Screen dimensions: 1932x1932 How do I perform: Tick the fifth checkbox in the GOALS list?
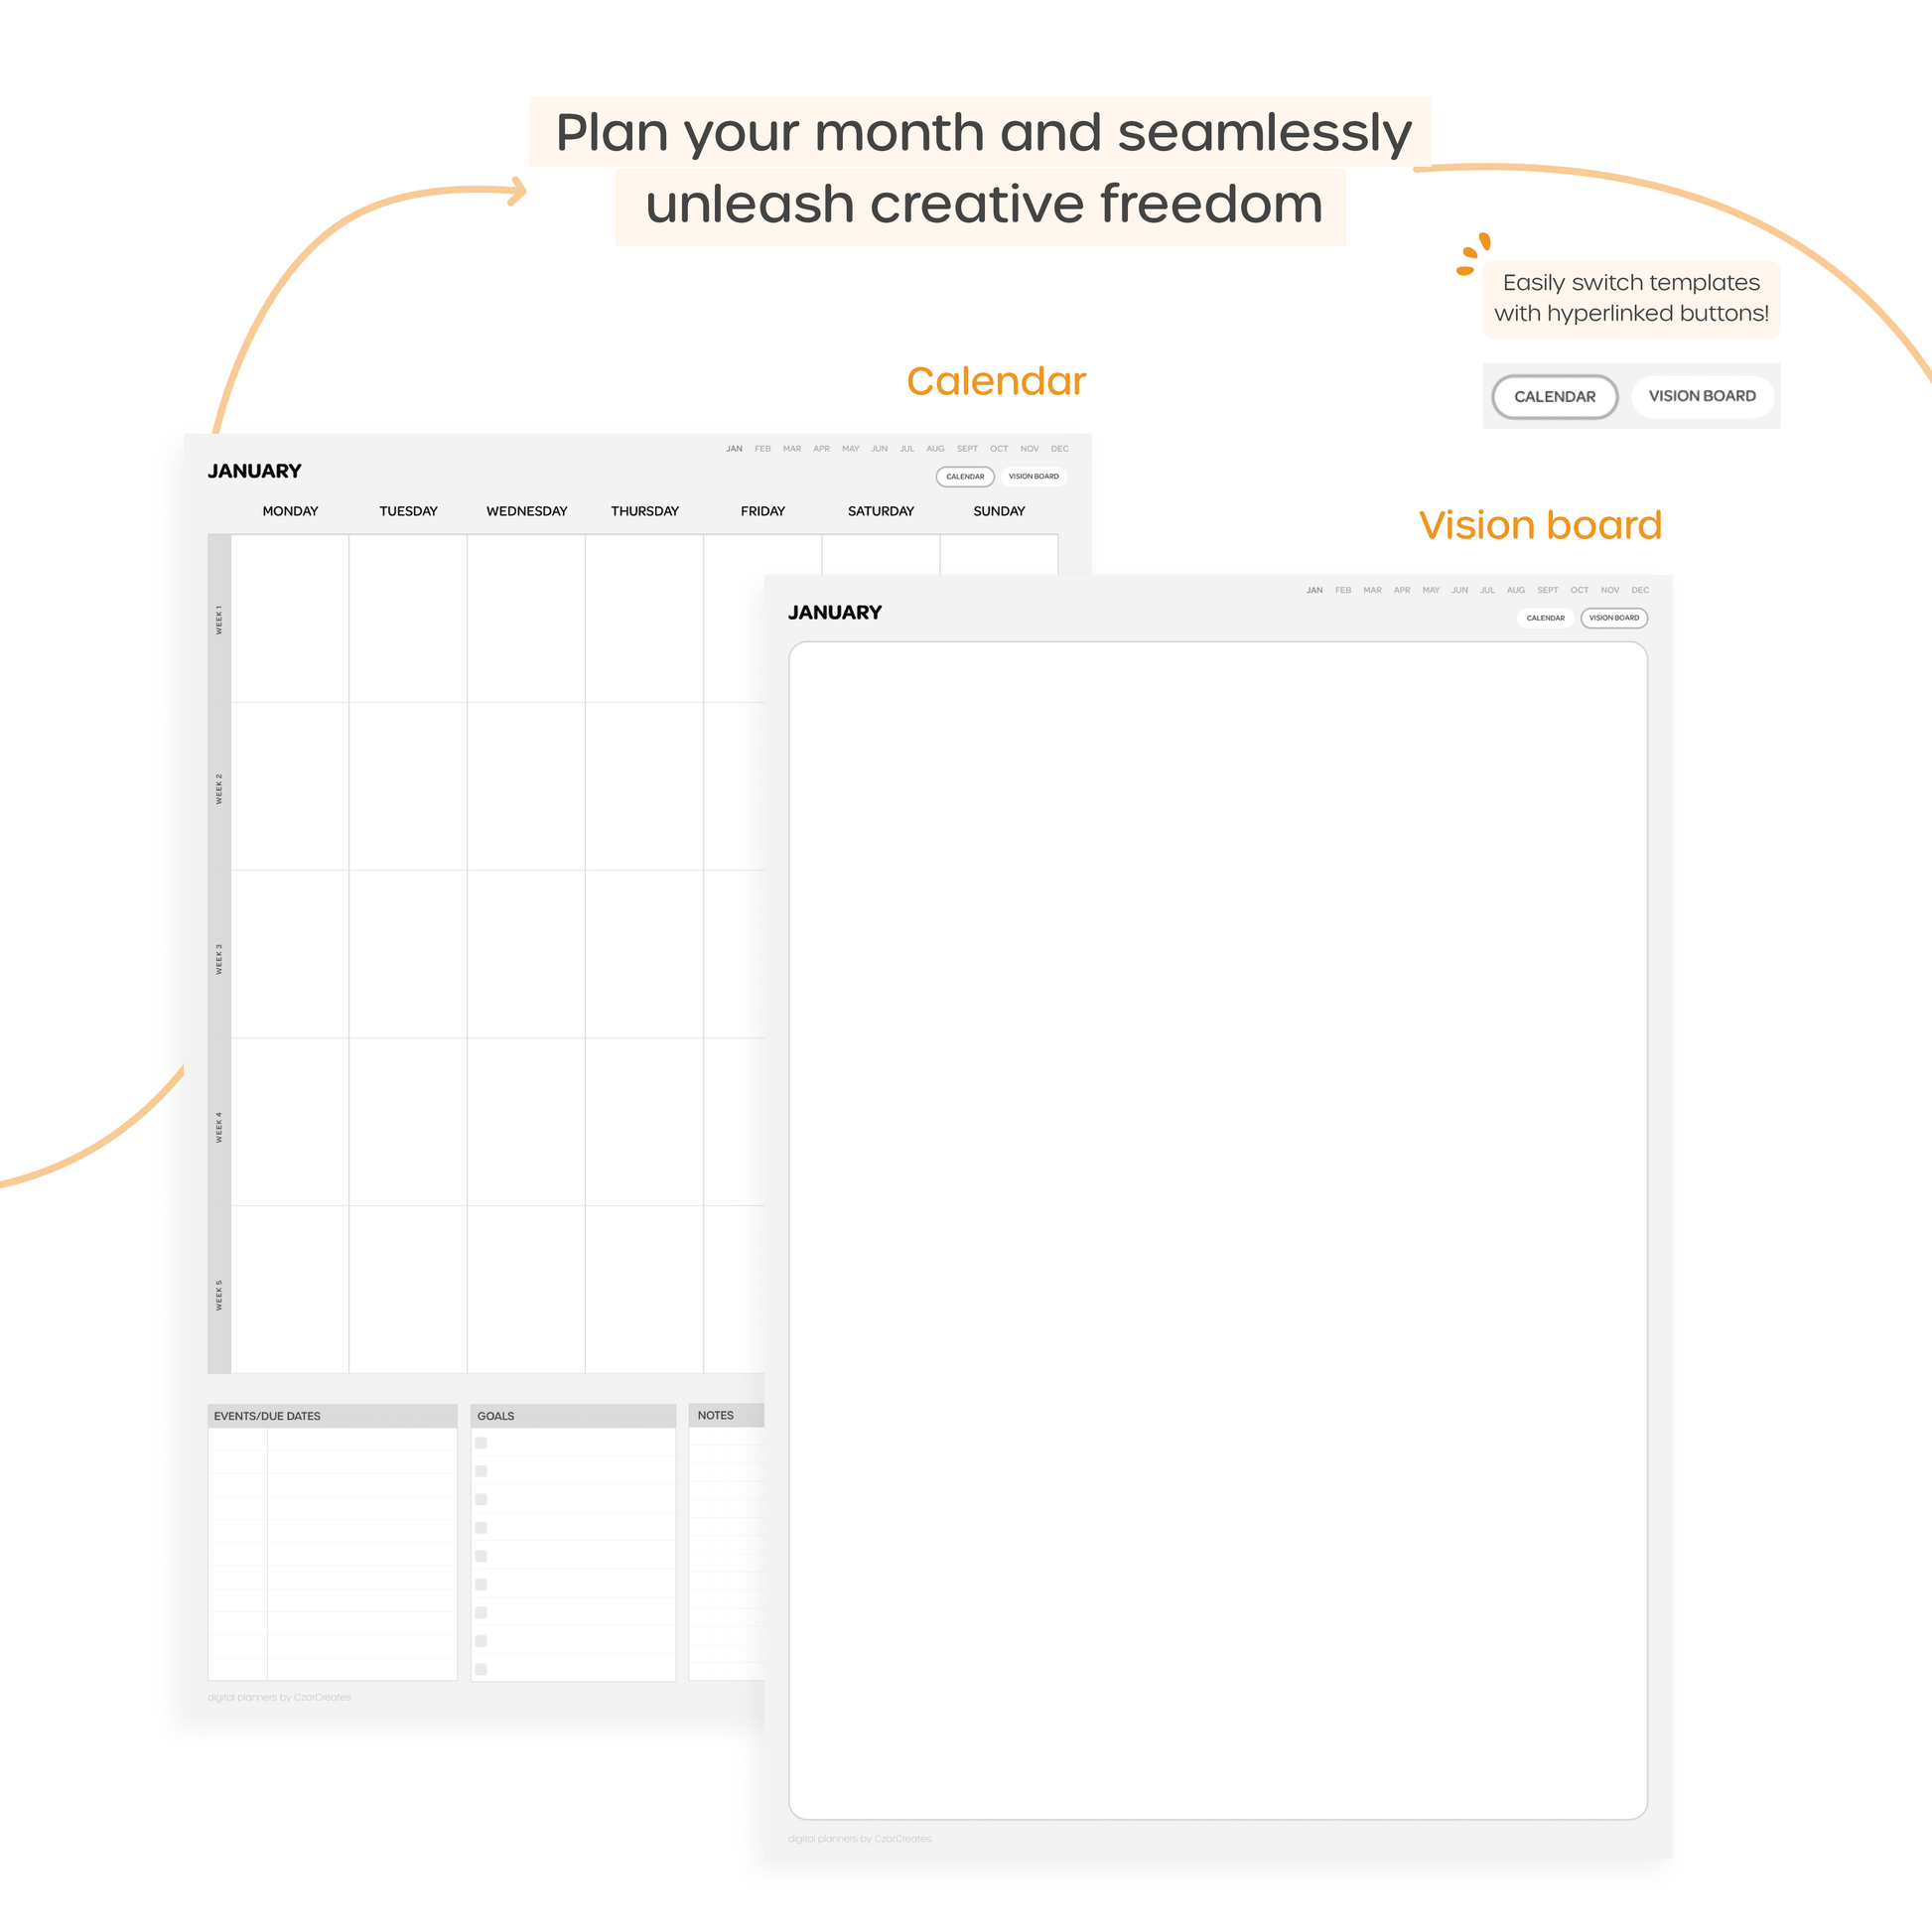click(481, 1556)
